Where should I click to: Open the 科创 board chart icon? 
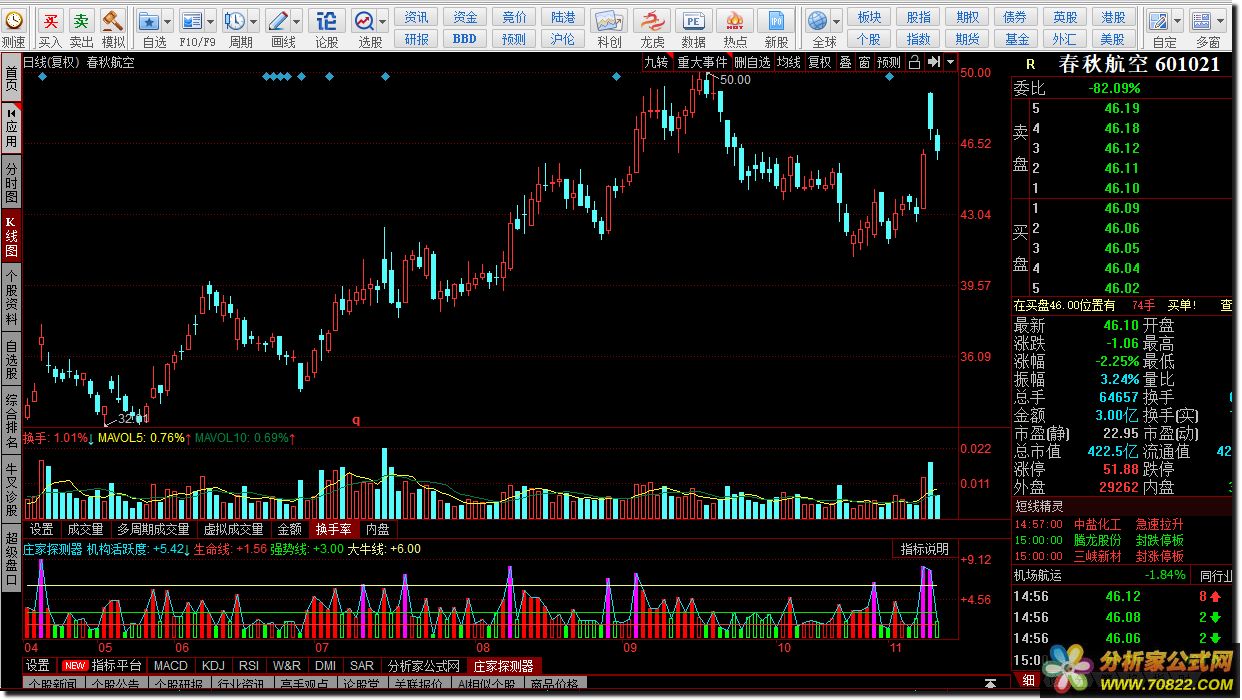coord(608,20)
